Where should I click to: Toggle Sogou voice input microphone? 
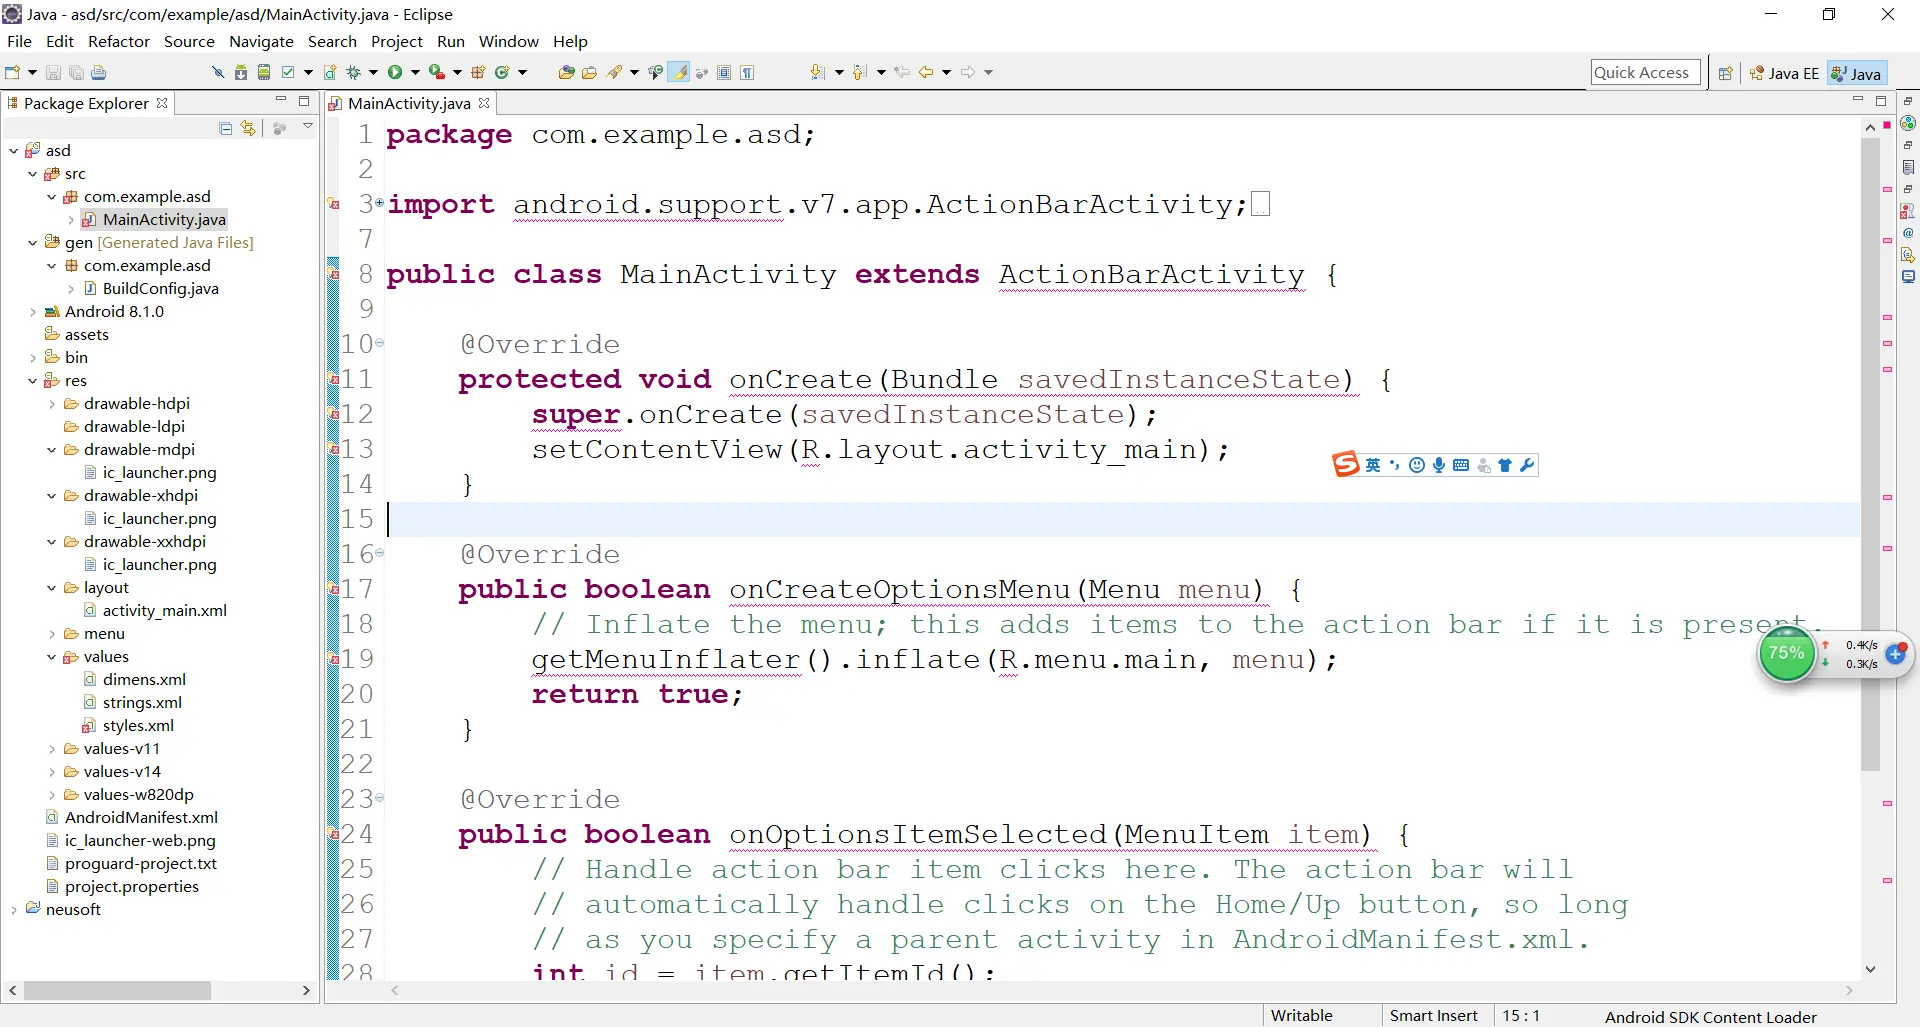(x=1439, y=465)
